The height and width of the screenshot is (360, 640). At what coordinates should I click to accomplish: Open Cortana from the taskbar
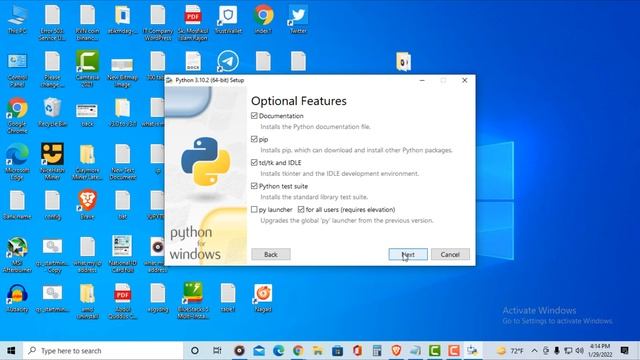click(195, 351)
